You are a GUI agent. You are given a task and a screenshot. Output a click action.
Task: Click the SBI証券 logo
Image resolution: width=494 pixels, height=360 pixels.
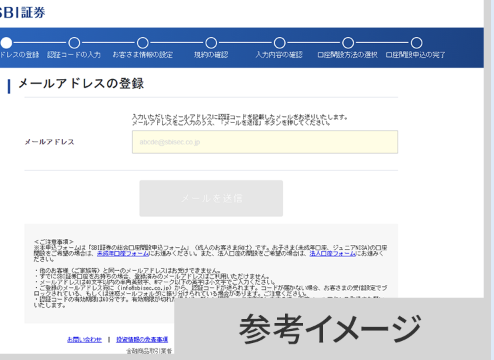(x=22, y=13)
